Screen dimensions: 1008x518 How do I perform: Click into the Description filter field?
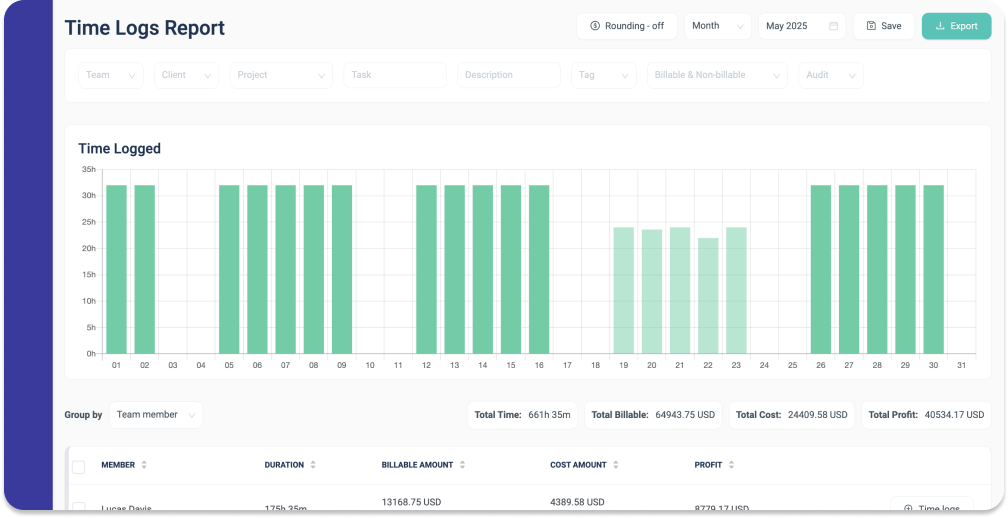point(508,75)
